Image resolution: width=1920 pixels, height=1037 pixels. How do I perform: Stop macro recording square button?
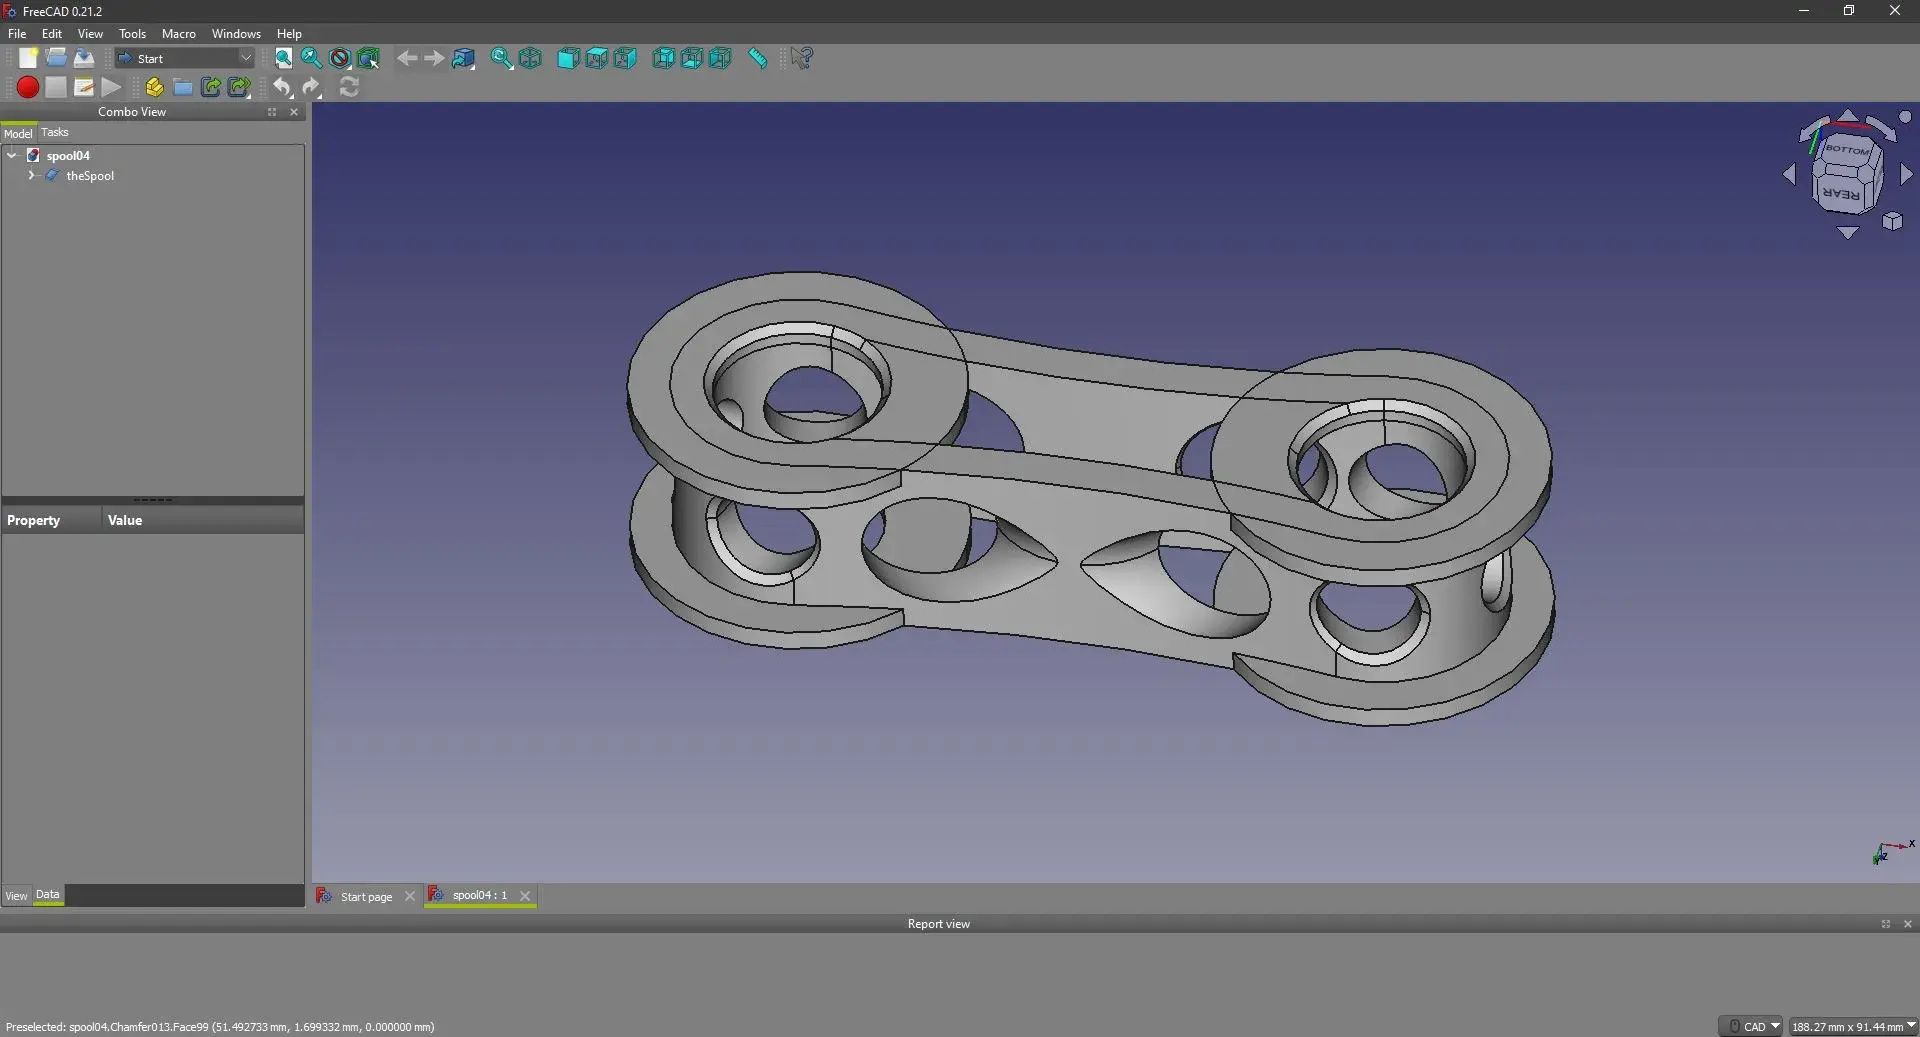click(x=56, y=87)
